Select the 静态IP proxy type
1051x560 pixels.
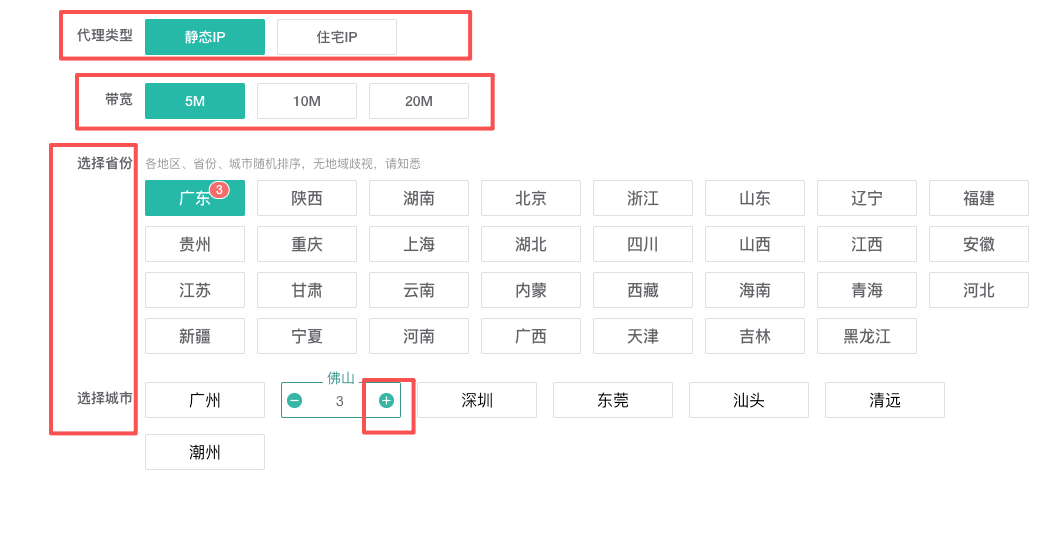pos(205,37)
